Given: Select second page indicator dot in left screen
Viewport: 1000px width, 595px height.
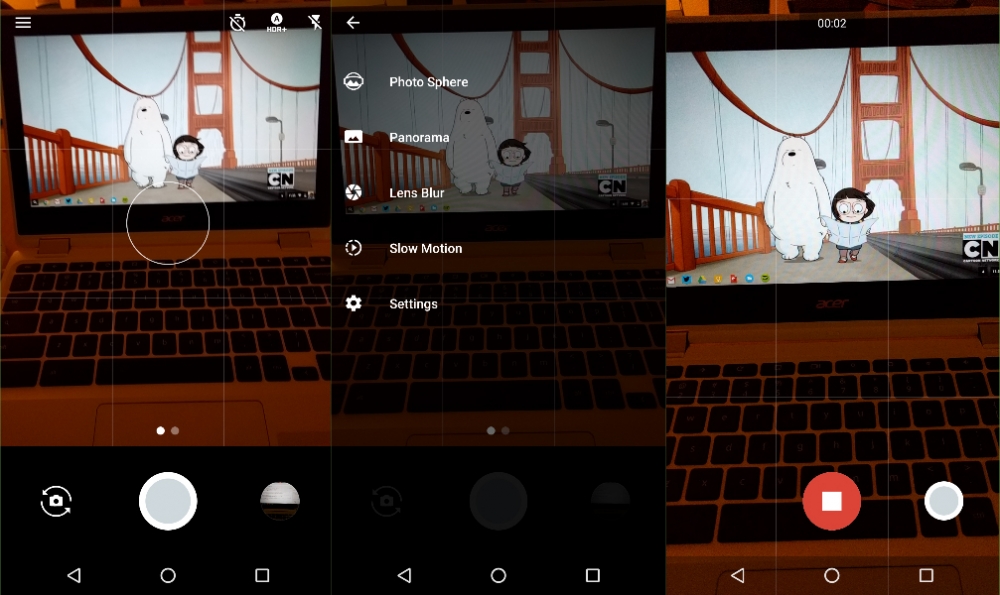Looking at the screenshot, I should coord(175,430).
